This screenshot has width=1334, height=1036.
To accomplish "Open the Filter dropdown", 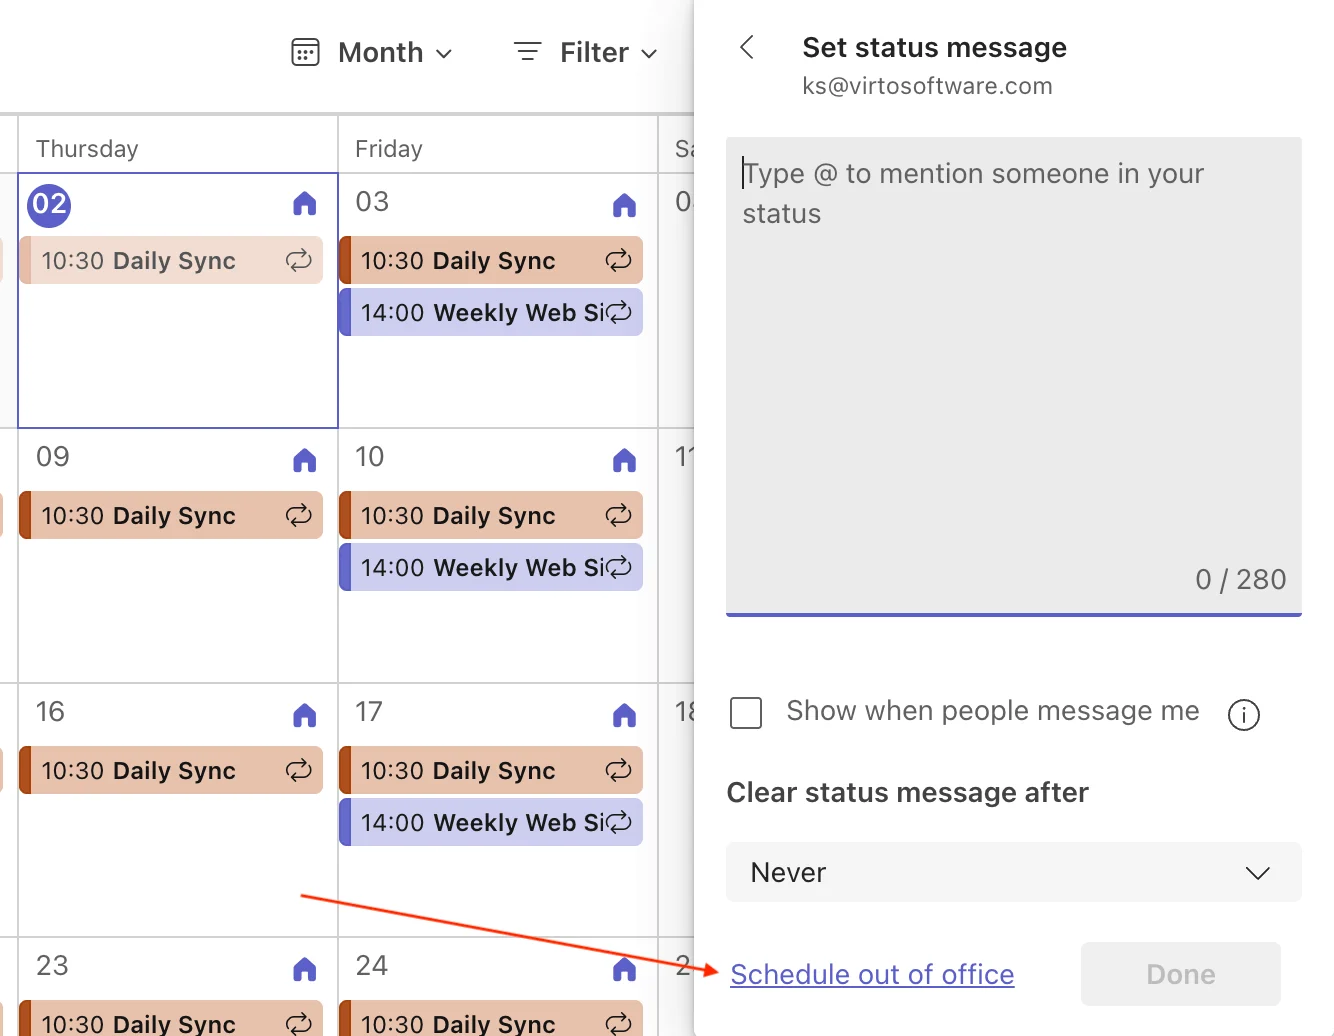I will pos(586,52).
